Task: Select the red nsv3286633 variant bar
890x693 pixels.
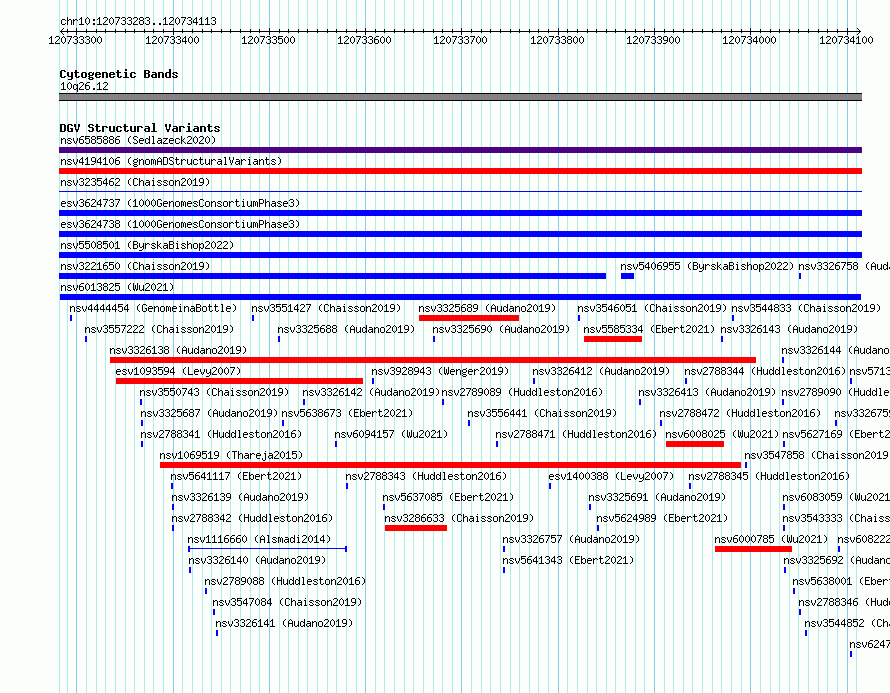Action: tap(416, 528)
